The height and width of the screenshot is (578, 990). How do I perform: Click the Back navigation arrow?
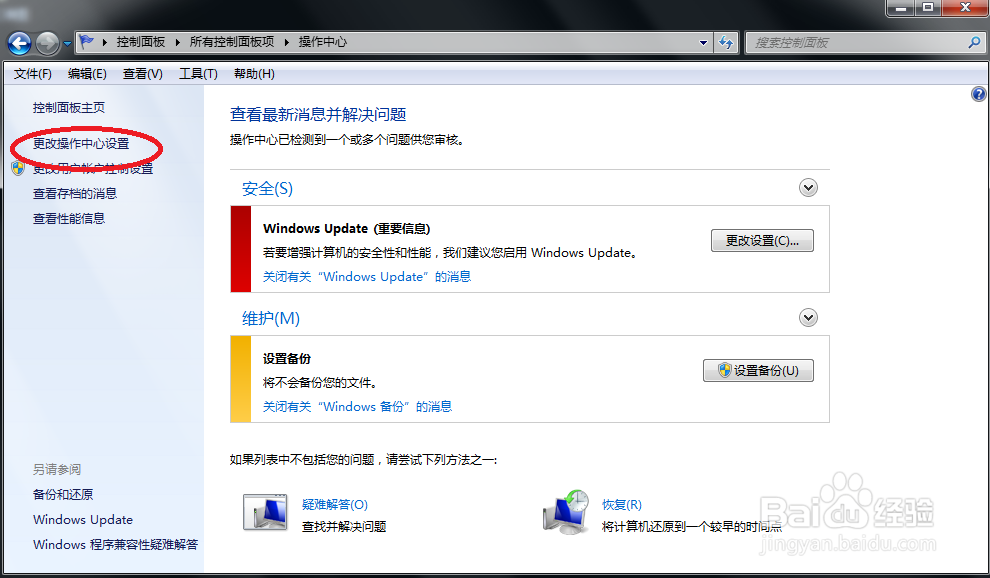20,44
